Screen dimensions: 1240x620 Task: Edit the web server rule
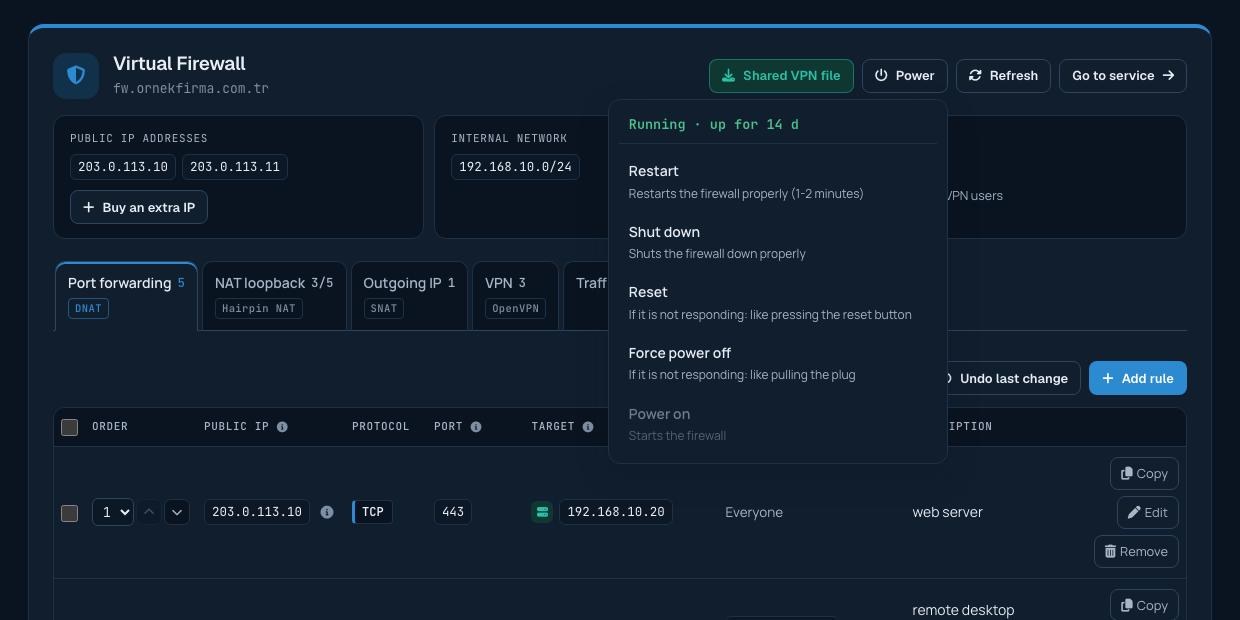click(x=1148, y=513)
